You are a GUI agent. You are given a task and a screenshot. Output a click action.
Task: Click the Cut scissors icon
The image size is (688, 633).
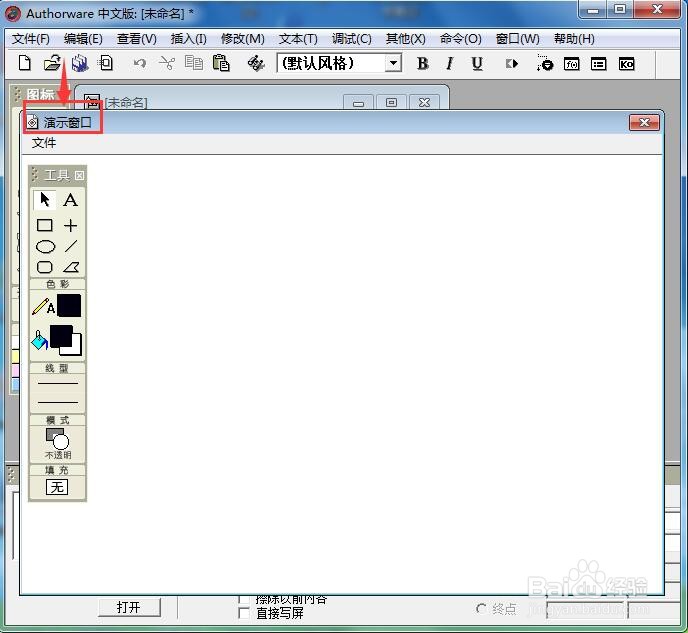(167, 64)
